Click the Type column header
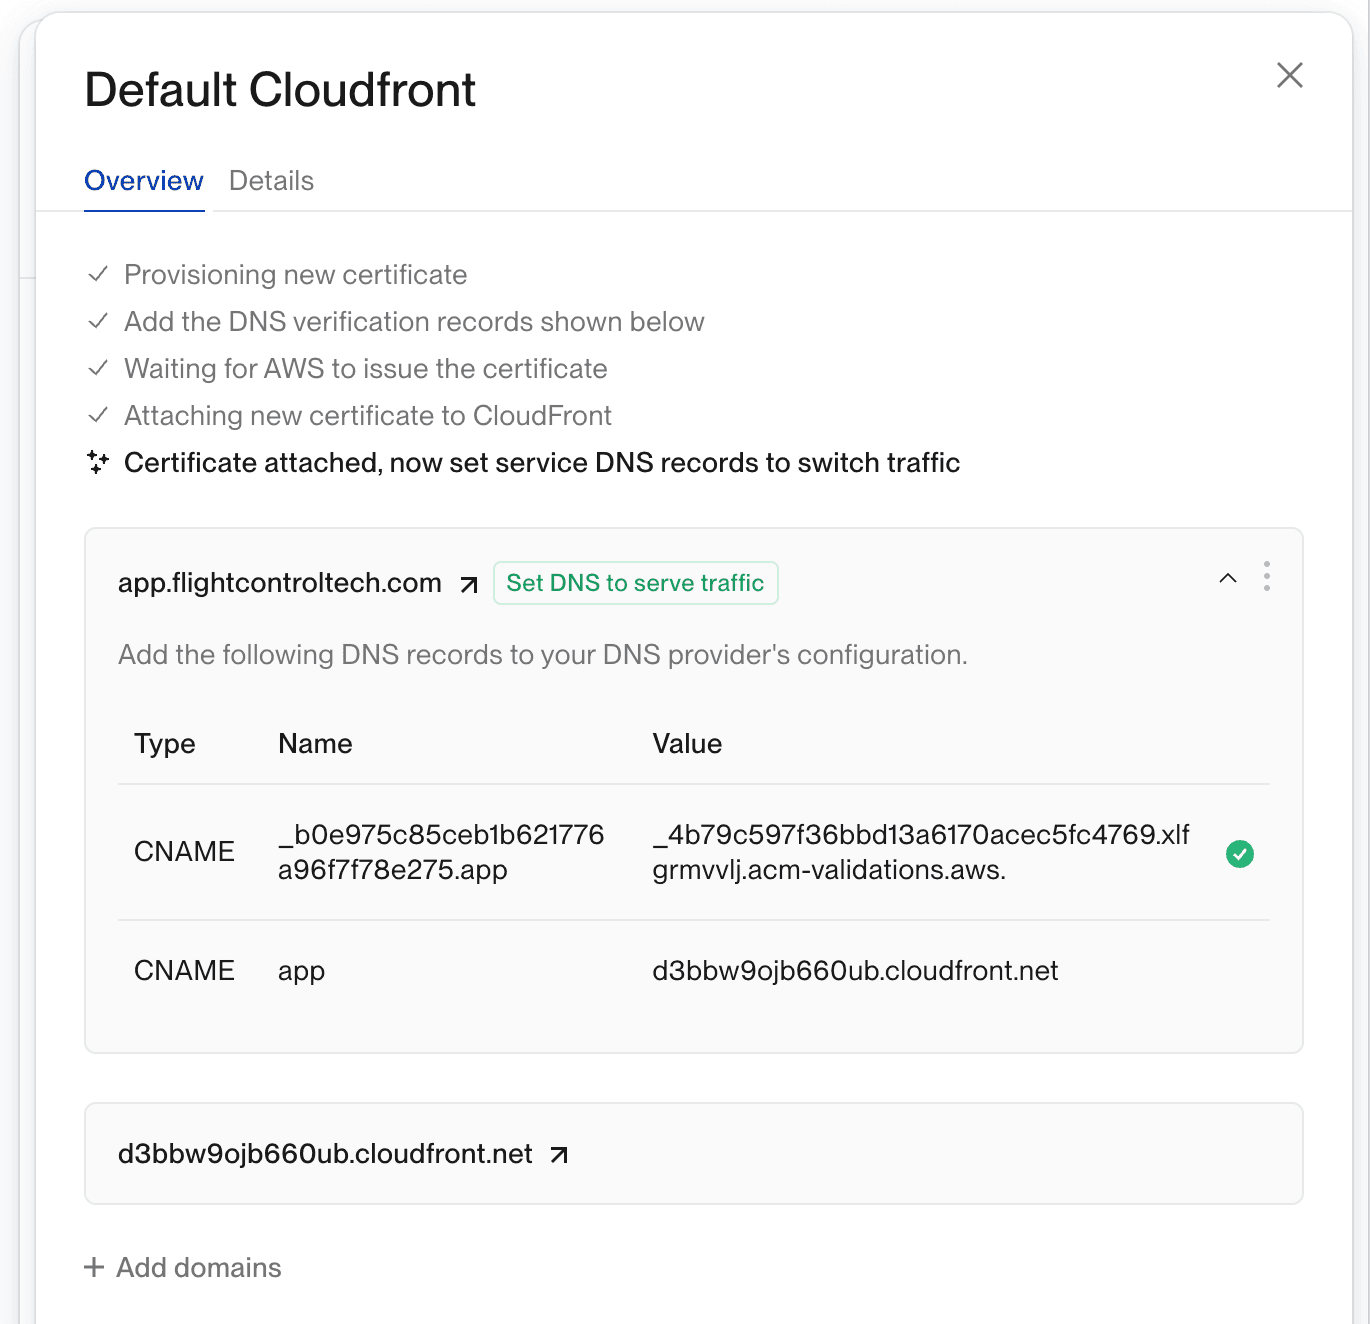1370x1324 pixels. pyautogui.click(x=165, y=744)
